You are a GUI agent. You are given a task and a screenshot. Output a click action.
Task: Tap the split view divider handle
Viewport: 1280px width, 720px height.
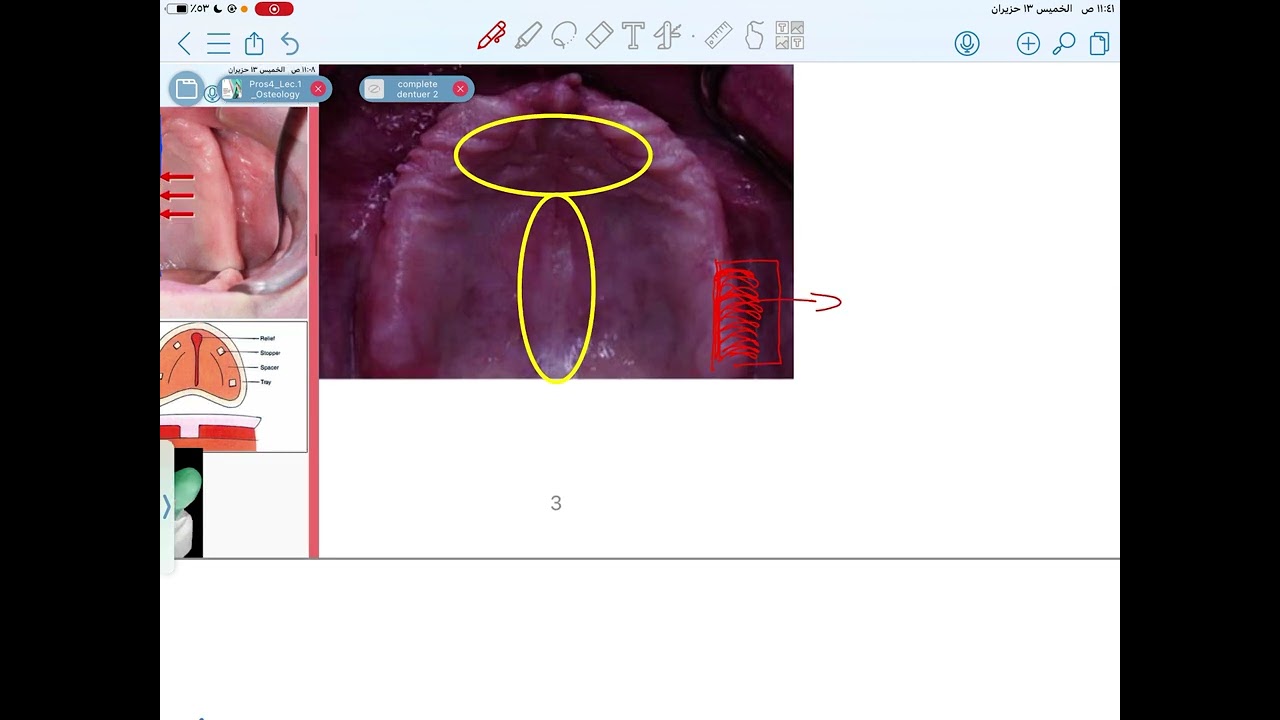(x=314, y=245)
